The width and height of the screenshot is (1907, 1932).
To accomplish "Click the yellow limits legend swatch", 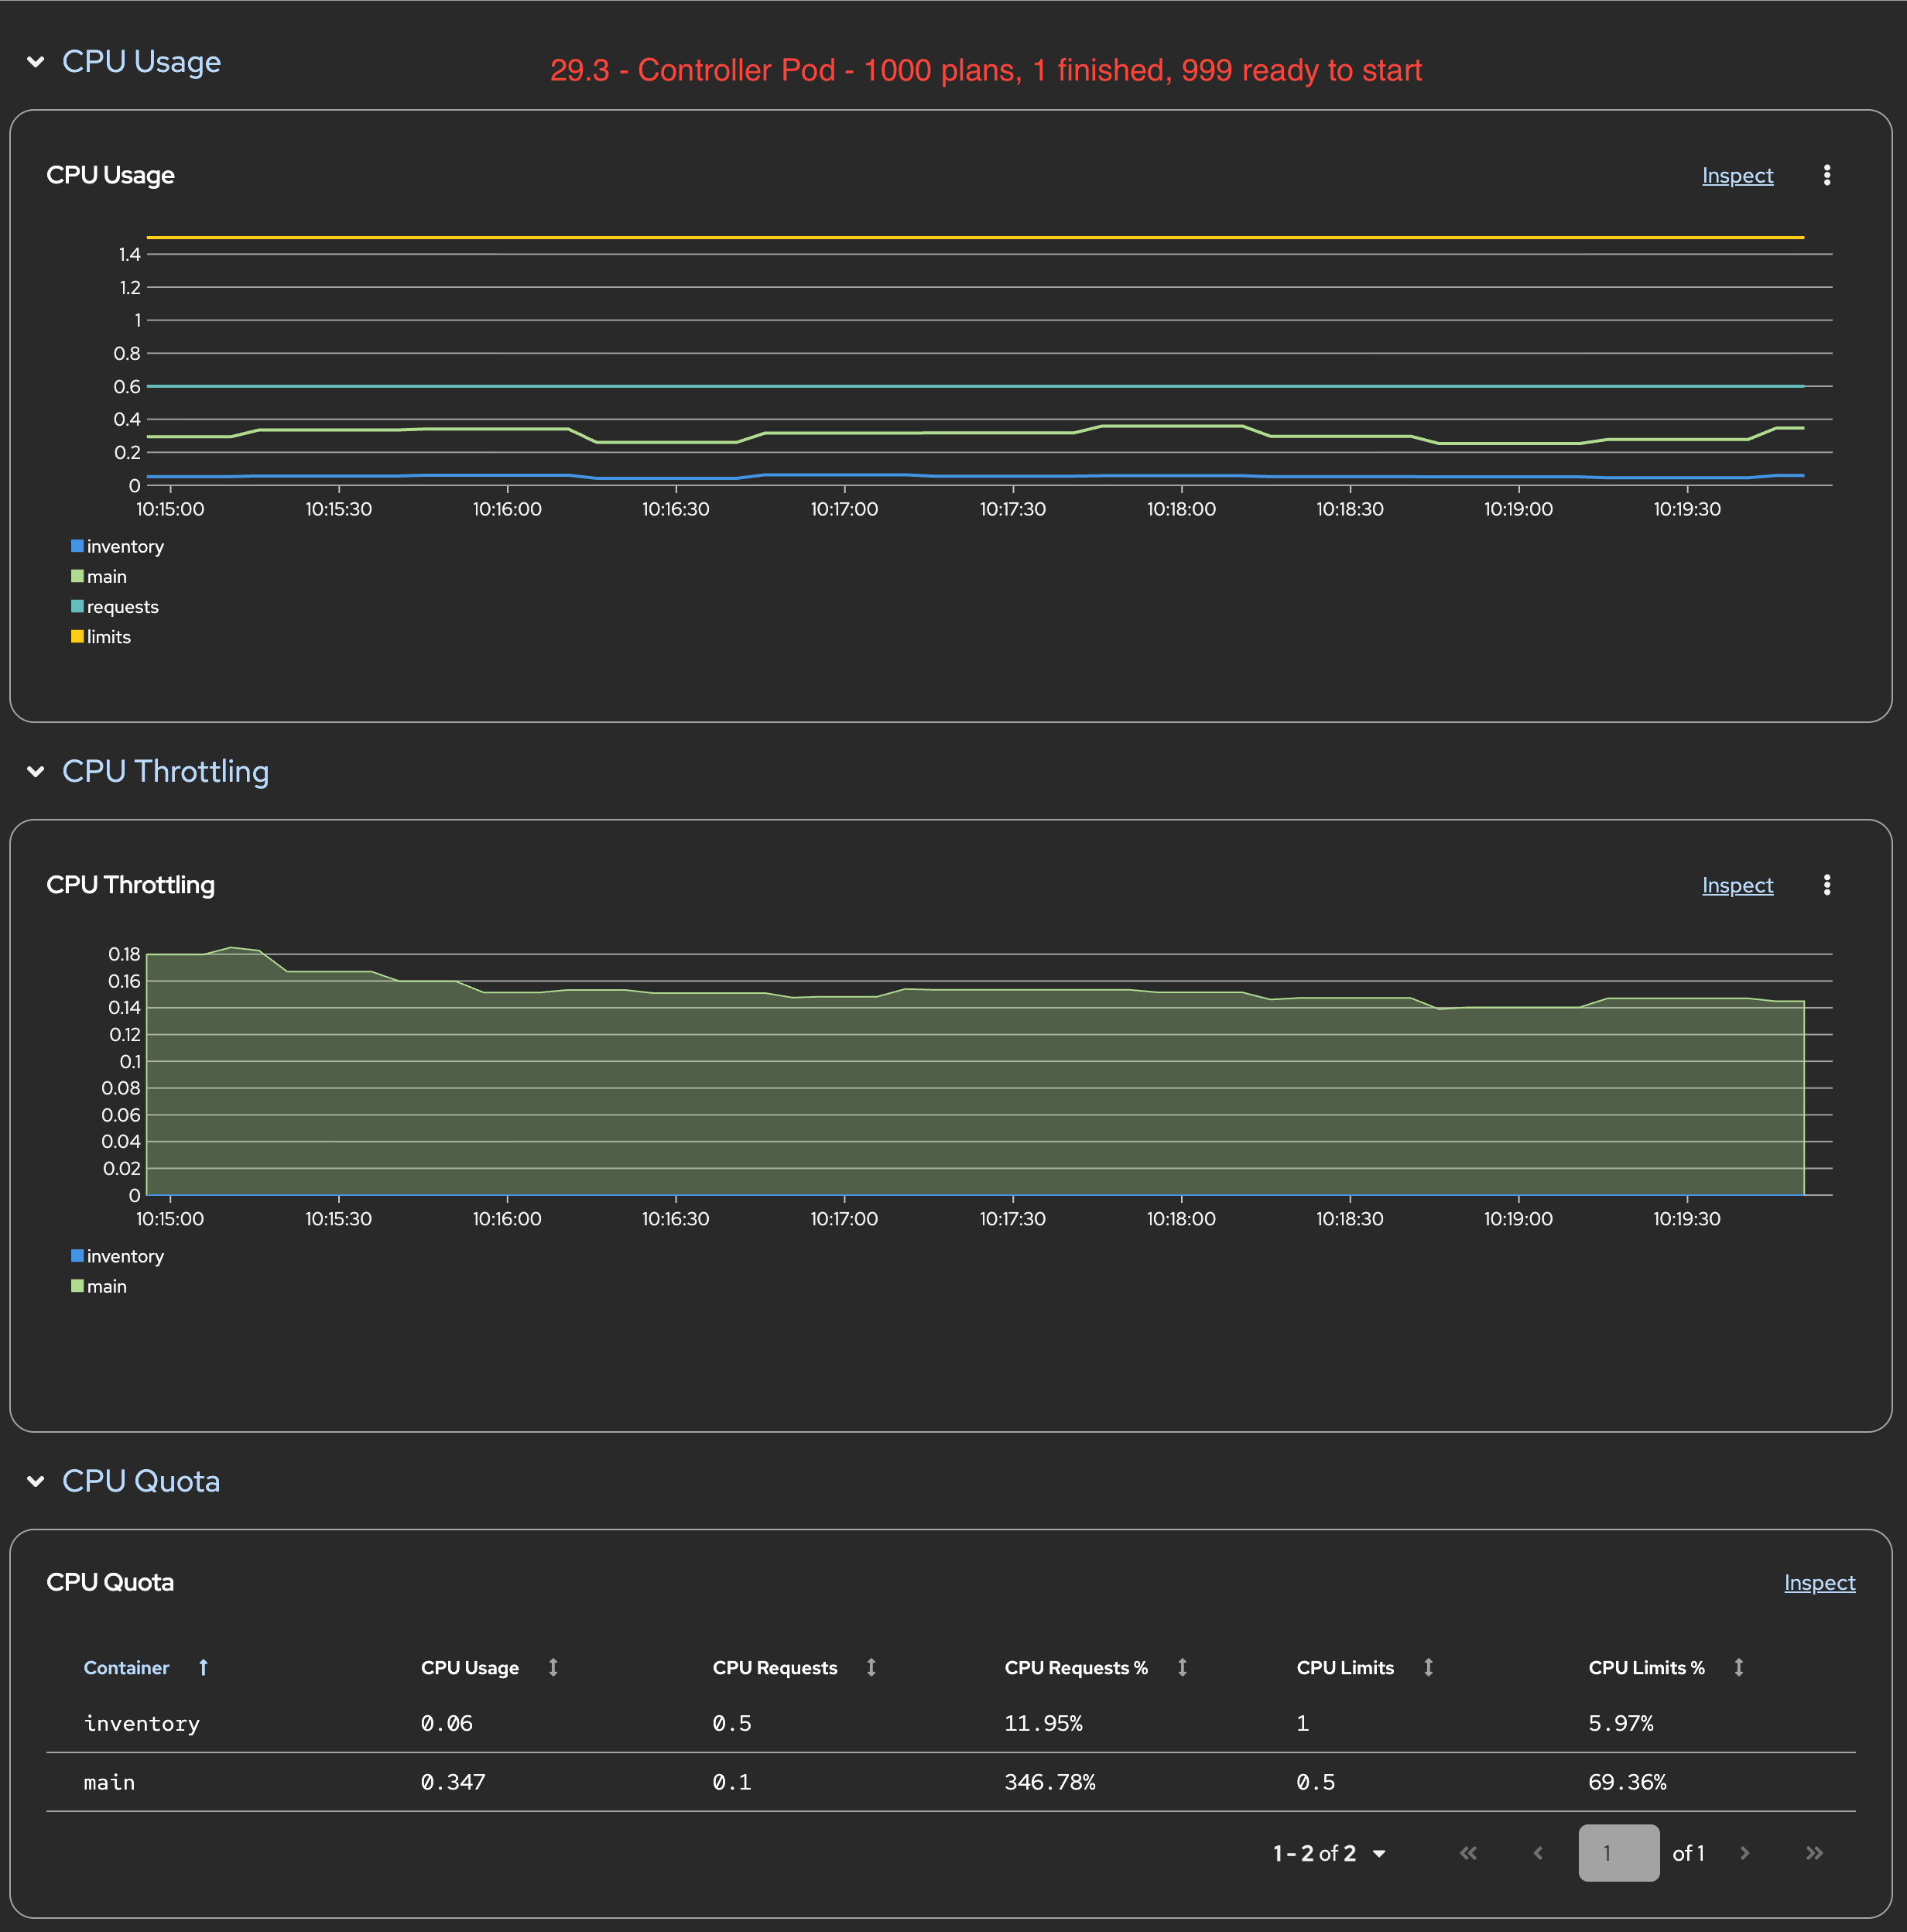I will [x=77, y=637].
